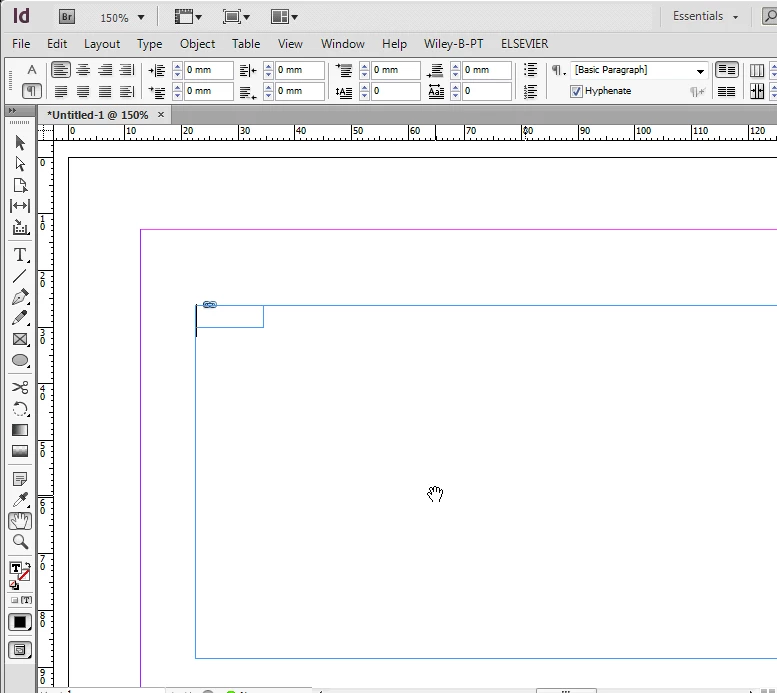Expand the toolbox with double-arrow

tap(12, 110)
